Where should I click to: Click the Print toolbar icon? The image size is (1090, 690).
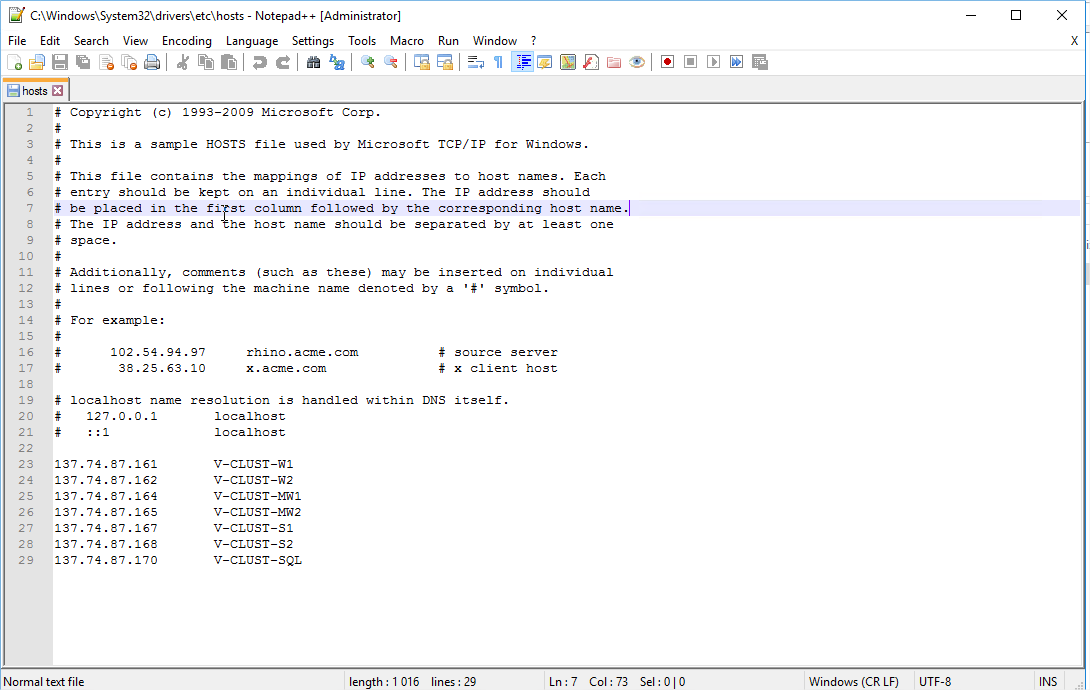(x=152, y=62)
